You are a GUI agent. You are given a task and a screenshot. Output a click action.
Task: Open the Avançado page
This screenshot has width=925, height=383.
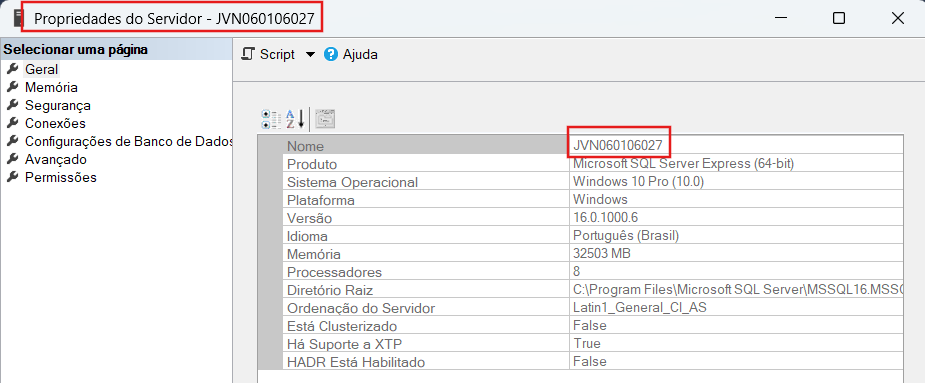pos(55,159)
